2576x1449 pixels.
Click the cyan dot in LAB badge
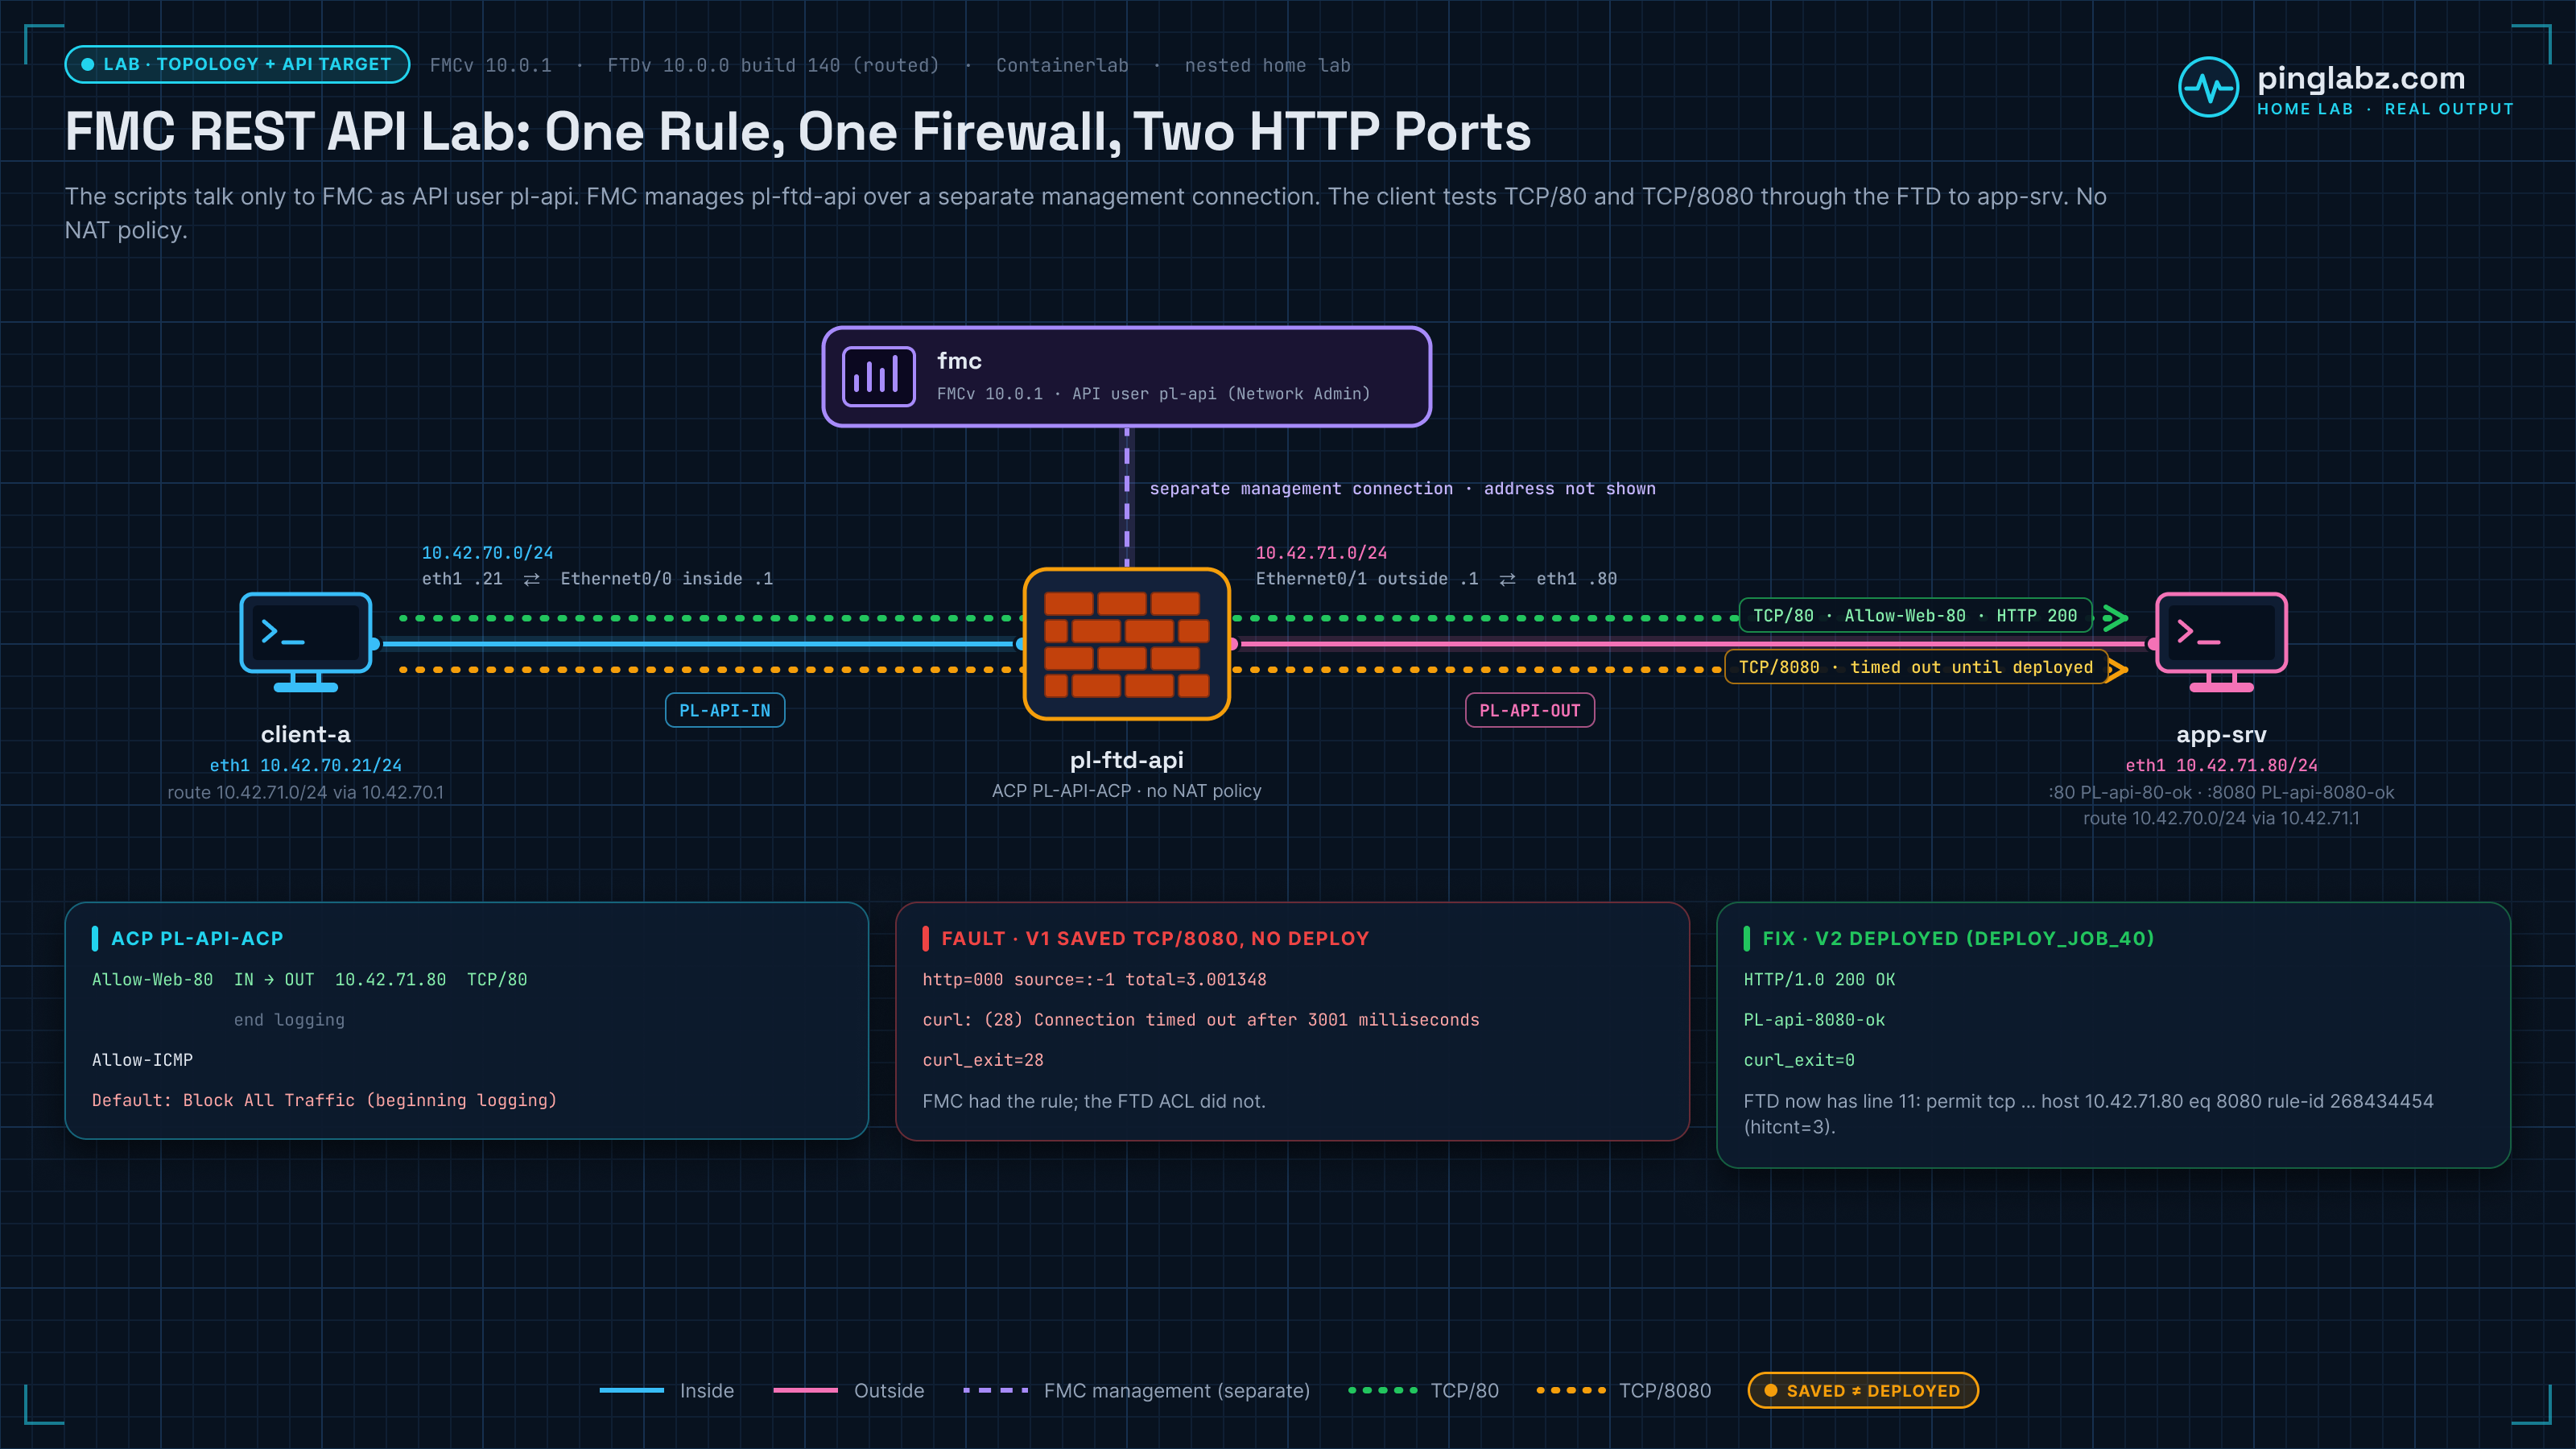[x=88, y=64]
